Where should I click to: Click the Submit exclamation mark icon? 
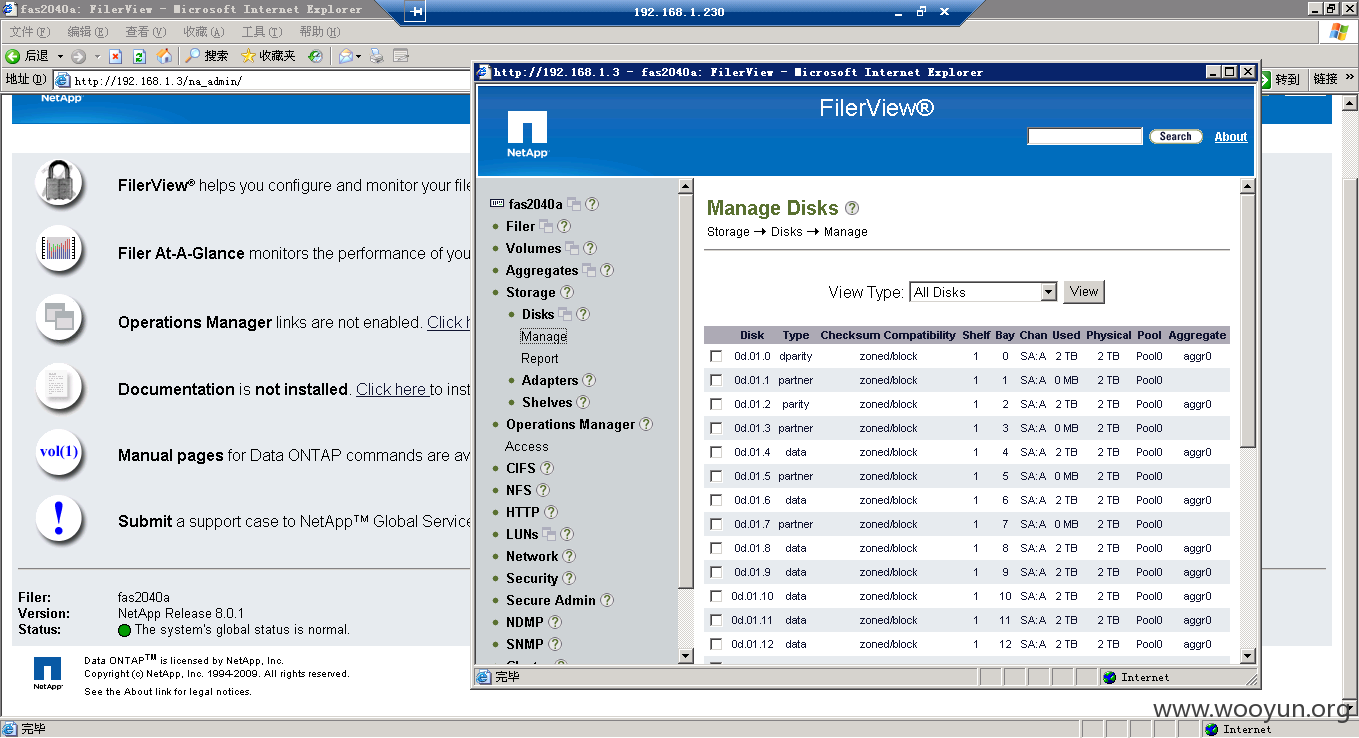pyautogui.click(x=59, y=518)
